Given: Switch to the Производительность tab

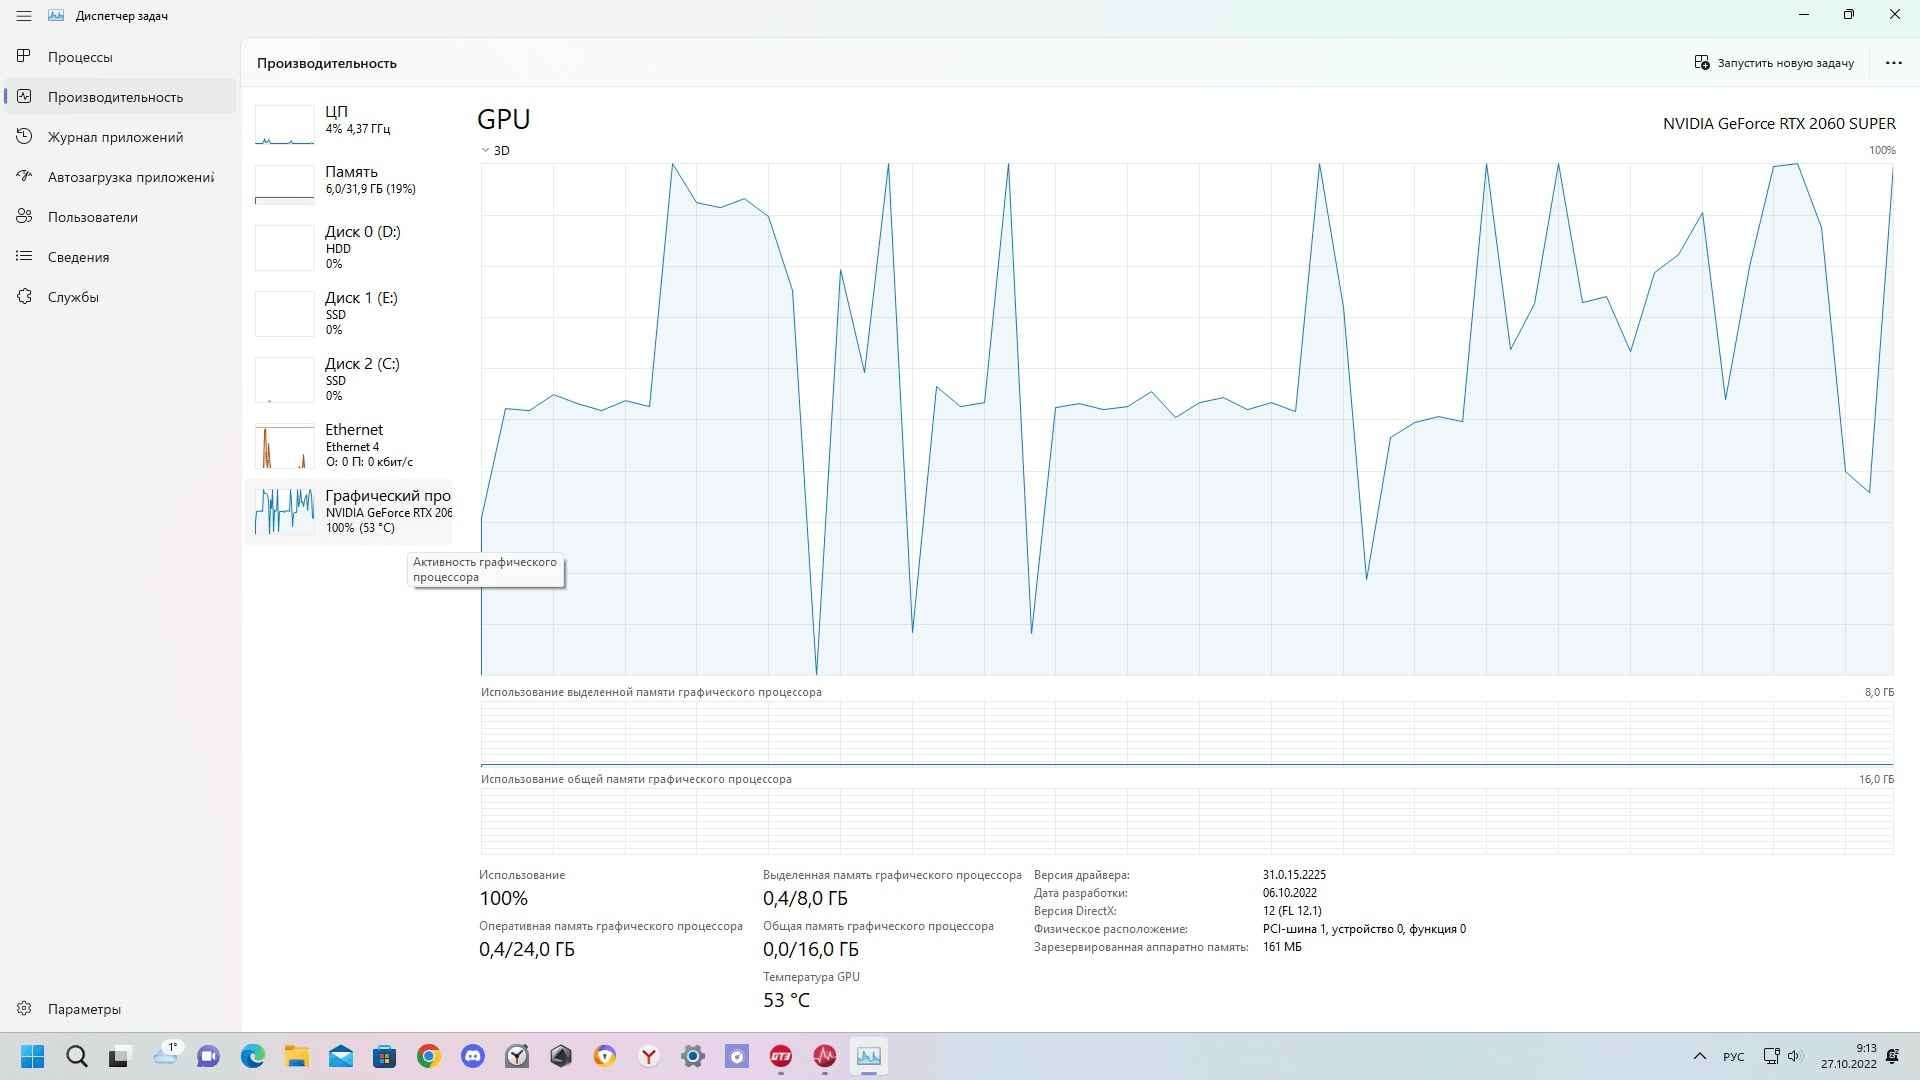Looking at the screenshot, I should (x=115, y=97).
